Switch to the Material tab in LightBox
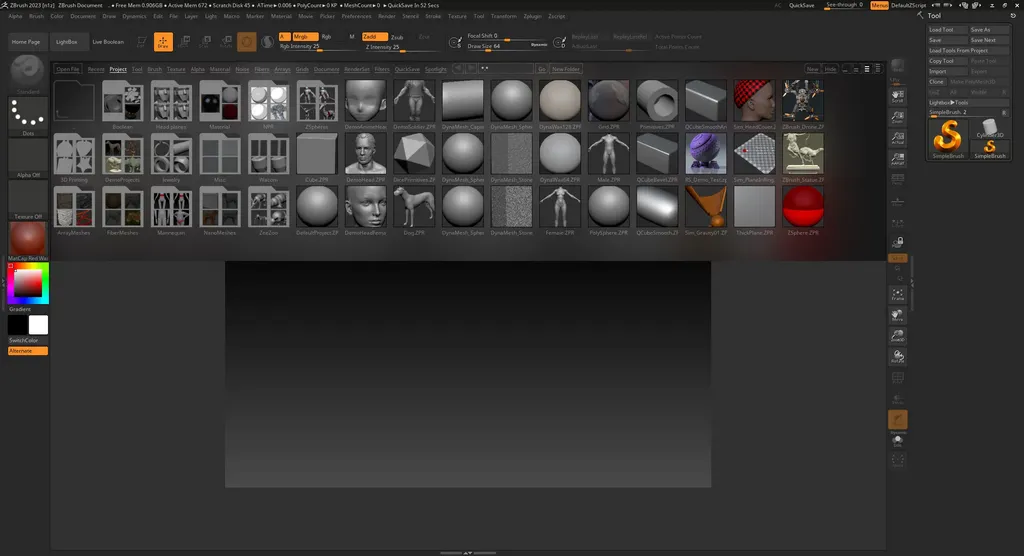This screenshot has width=1024, height=556. click(220, 69)
